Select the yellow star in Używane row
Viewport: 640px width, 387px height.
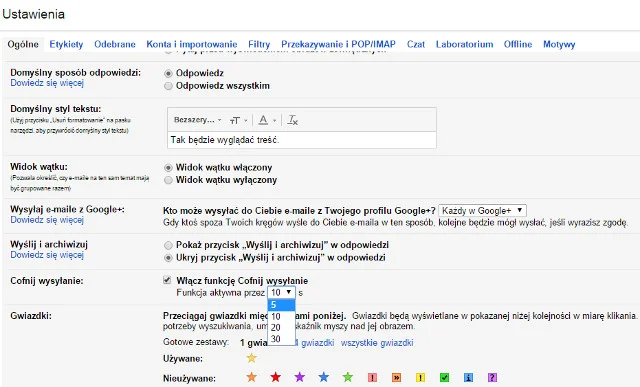(x=251, y=358)
